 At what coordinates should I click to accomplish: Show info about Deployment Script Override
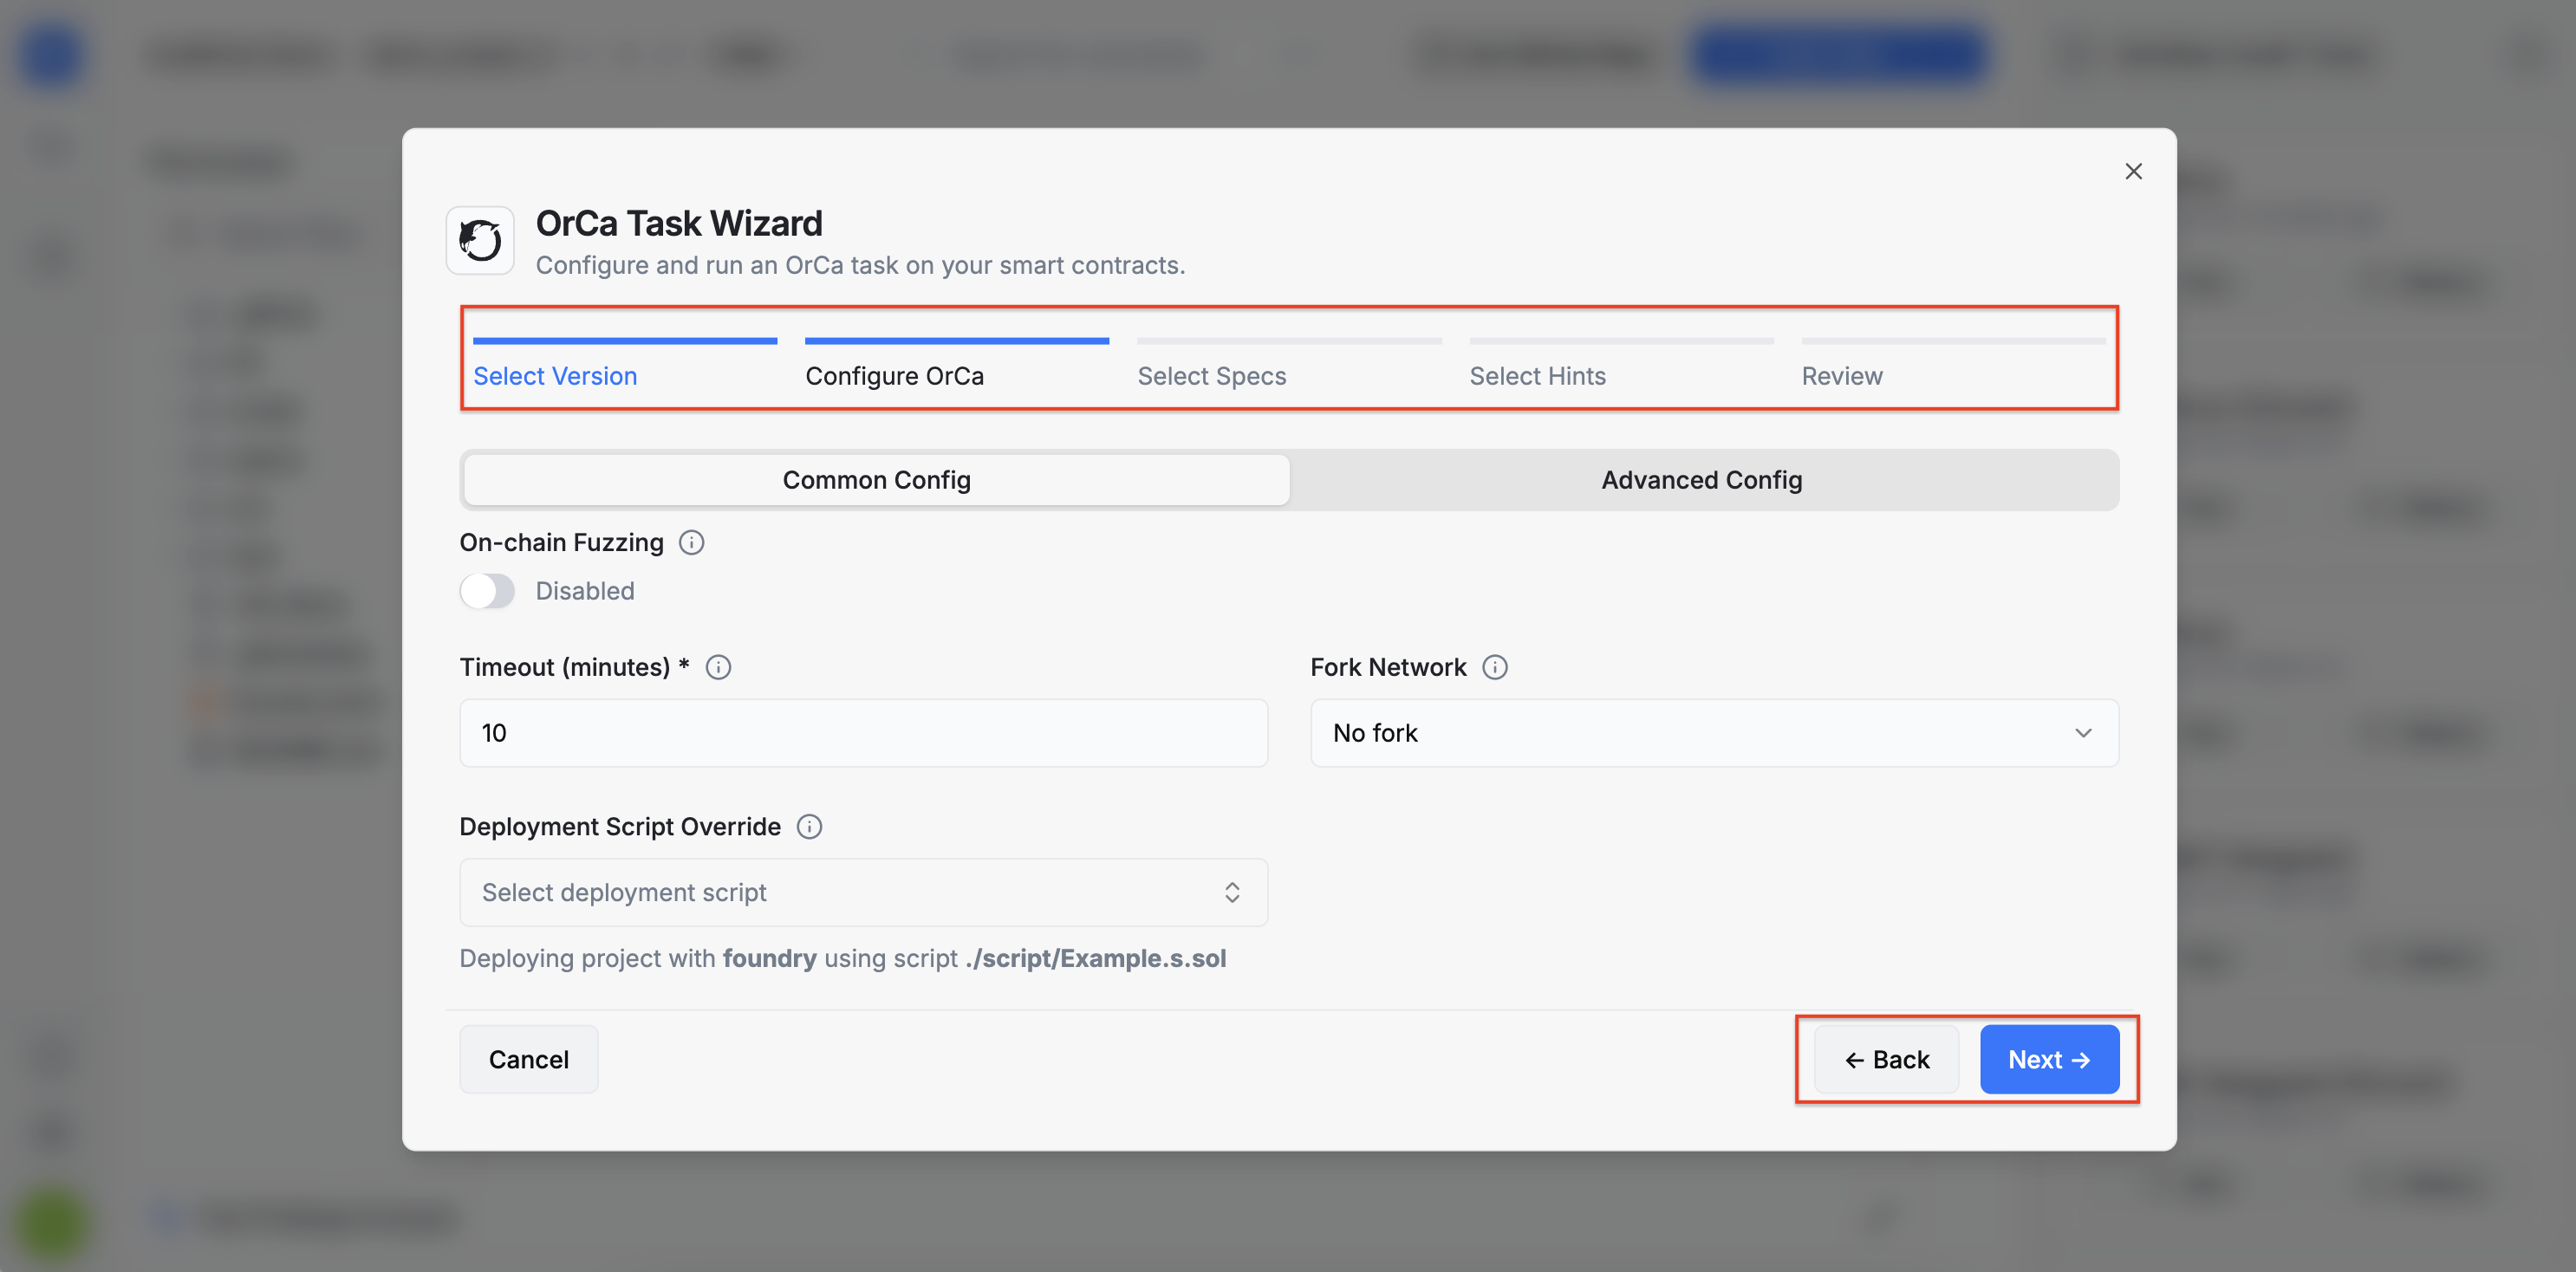point(809,827)
